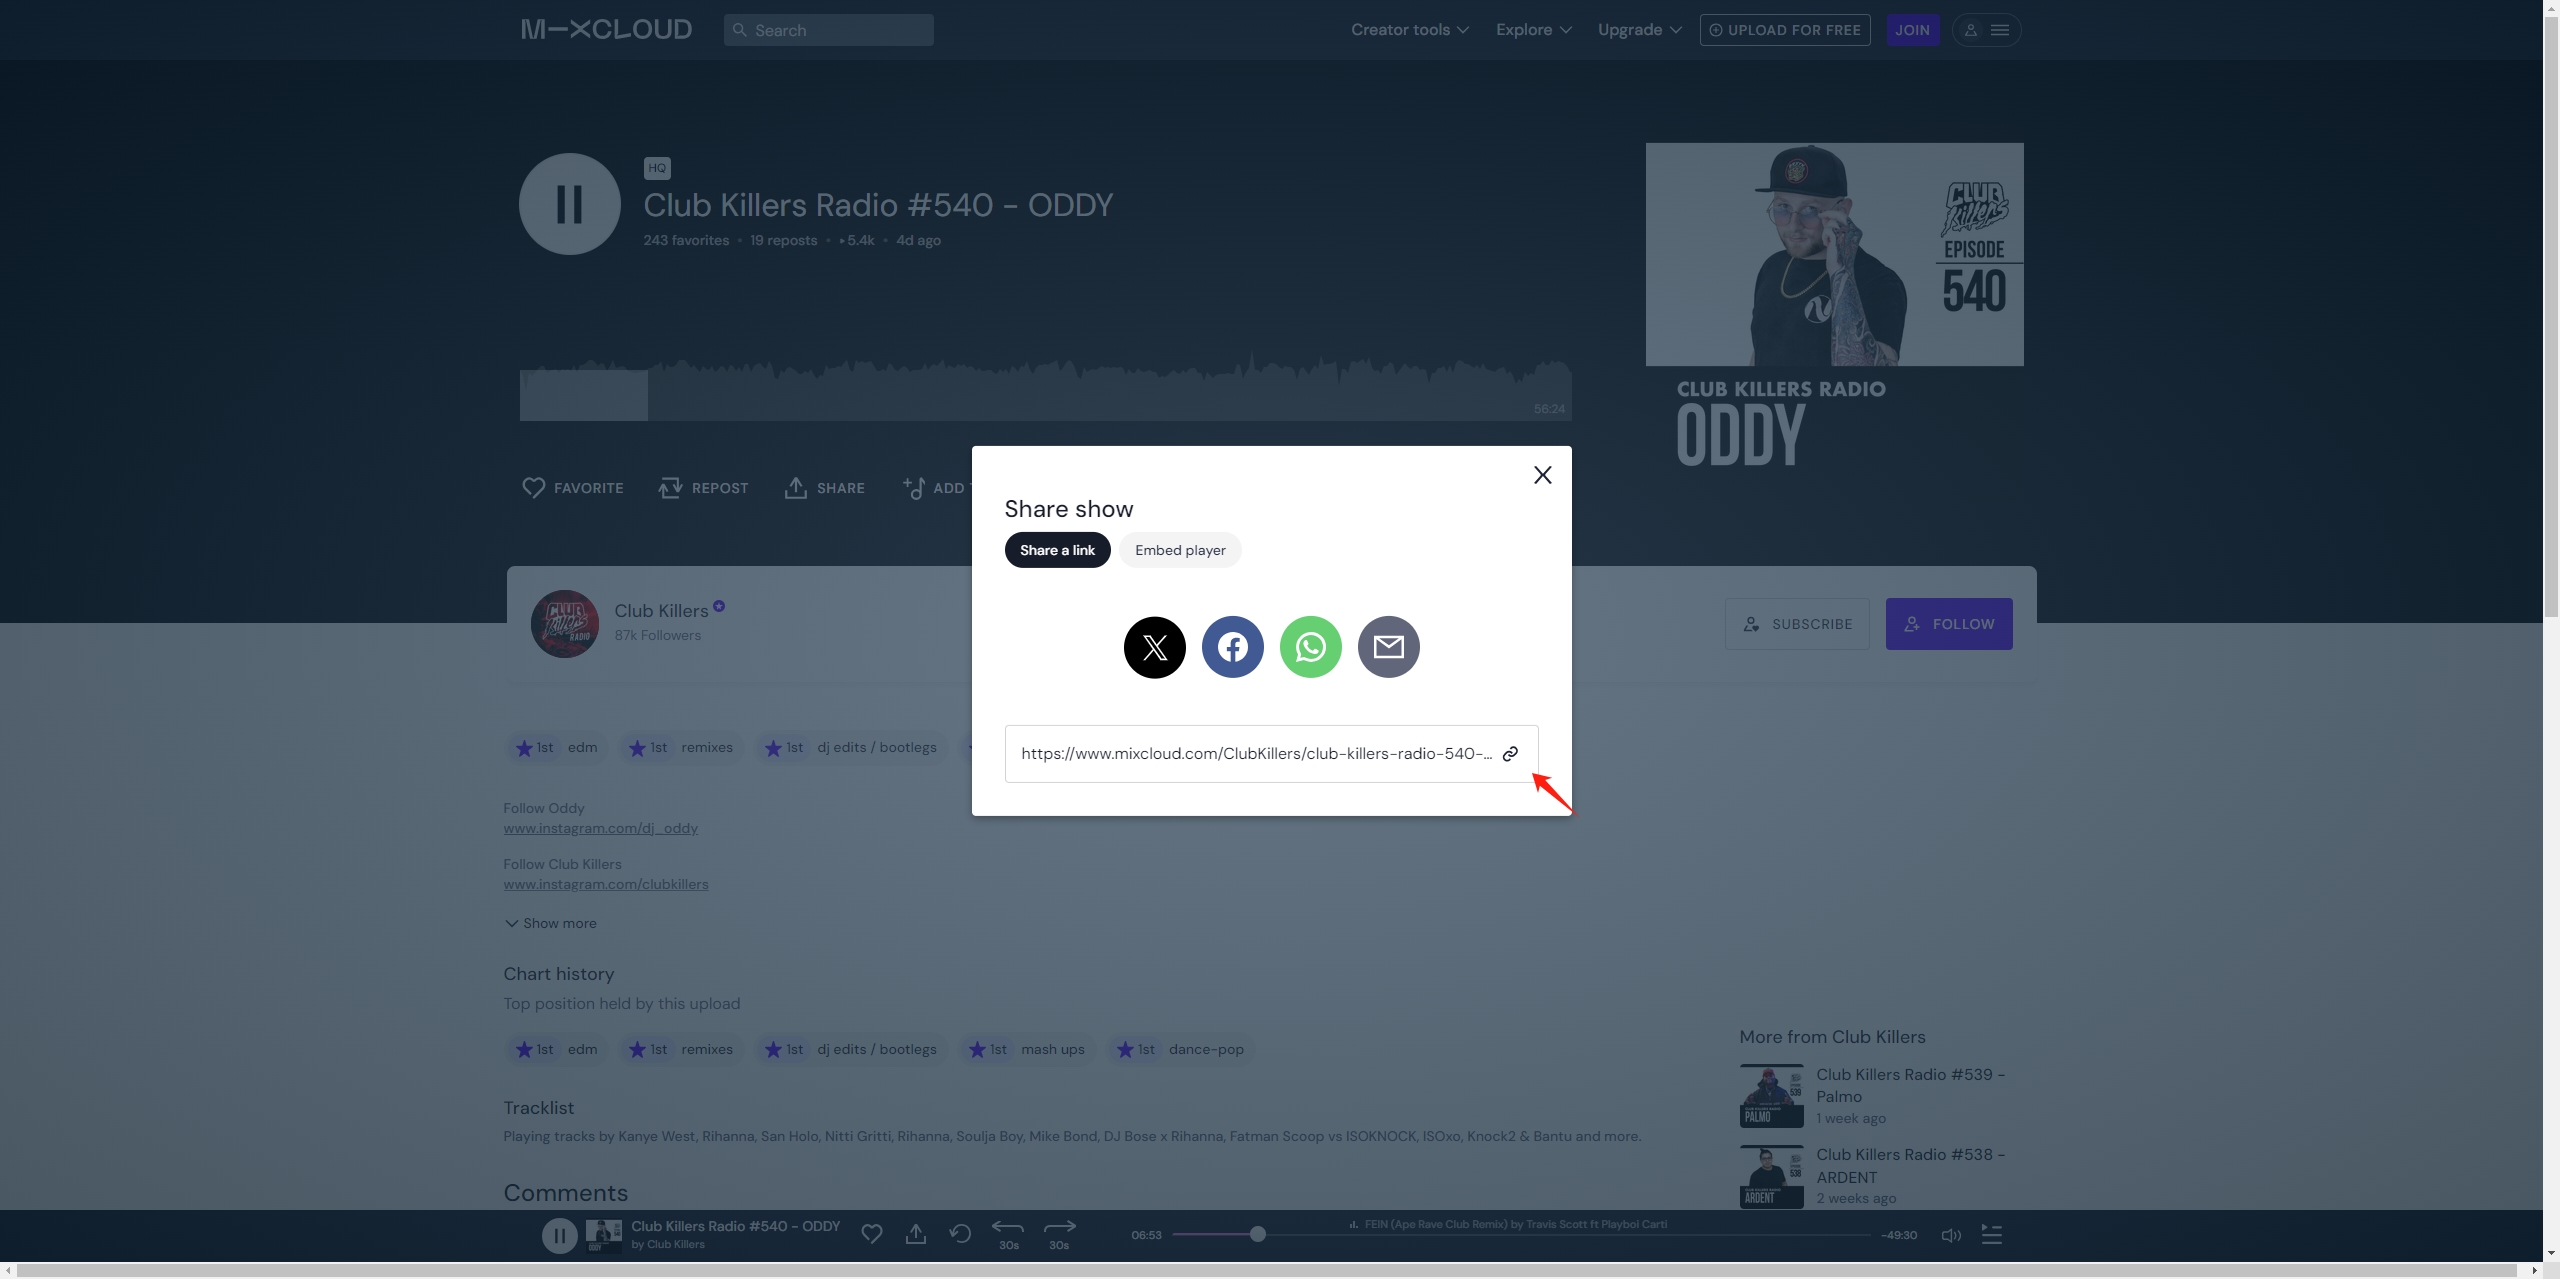This screenshot has height=1279, width=2560.
Task: Select the 'Share a link' tab
Action: (x=1058, y=549)
